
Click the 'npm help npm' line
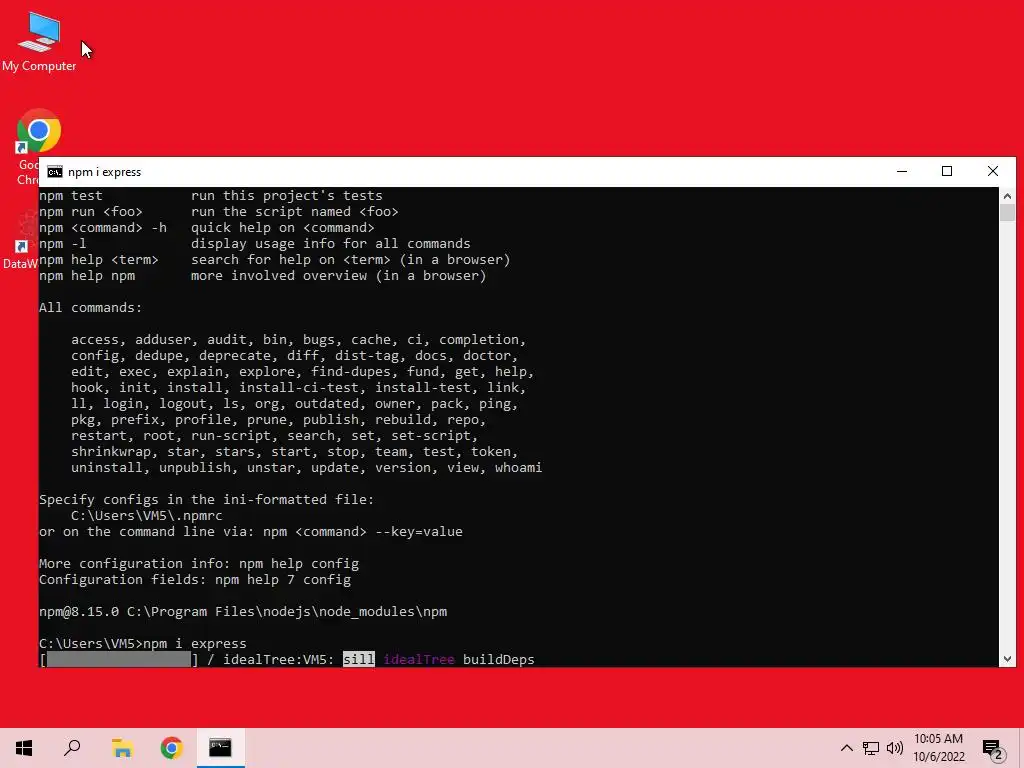[263, 276]
